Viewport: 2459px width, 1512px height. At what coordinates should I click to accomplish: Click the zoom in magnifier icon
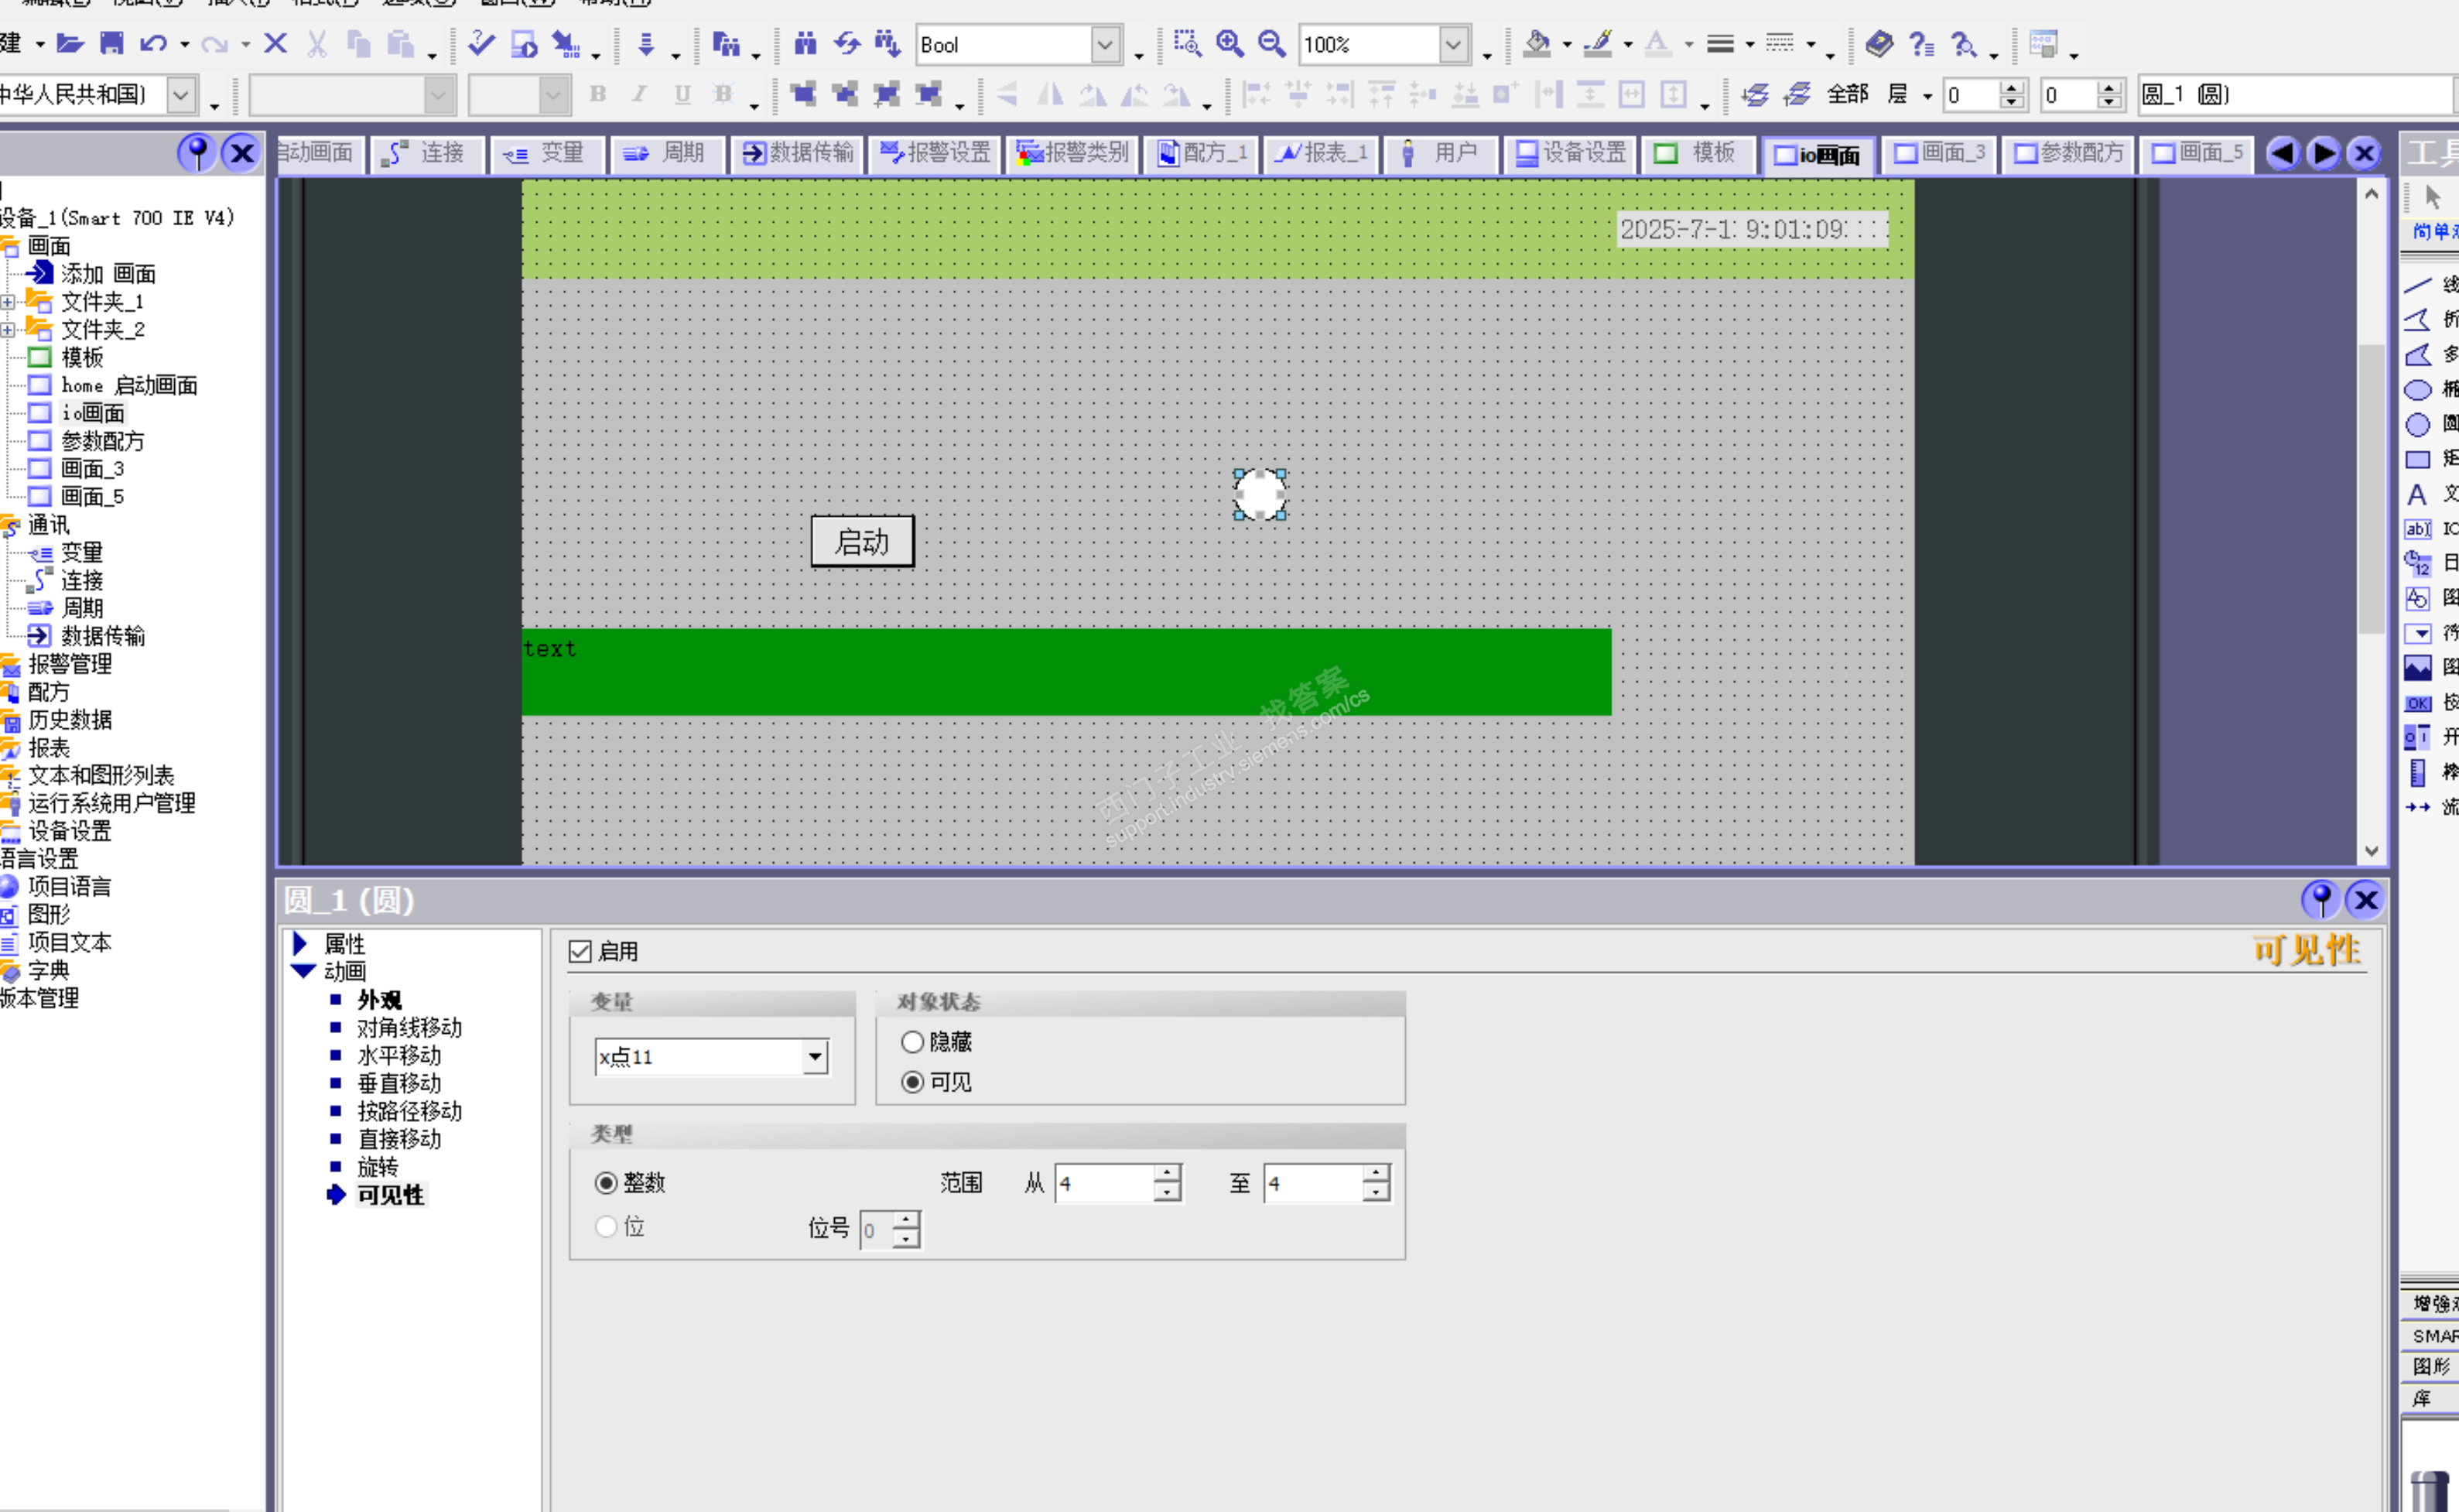point(1229,43)
